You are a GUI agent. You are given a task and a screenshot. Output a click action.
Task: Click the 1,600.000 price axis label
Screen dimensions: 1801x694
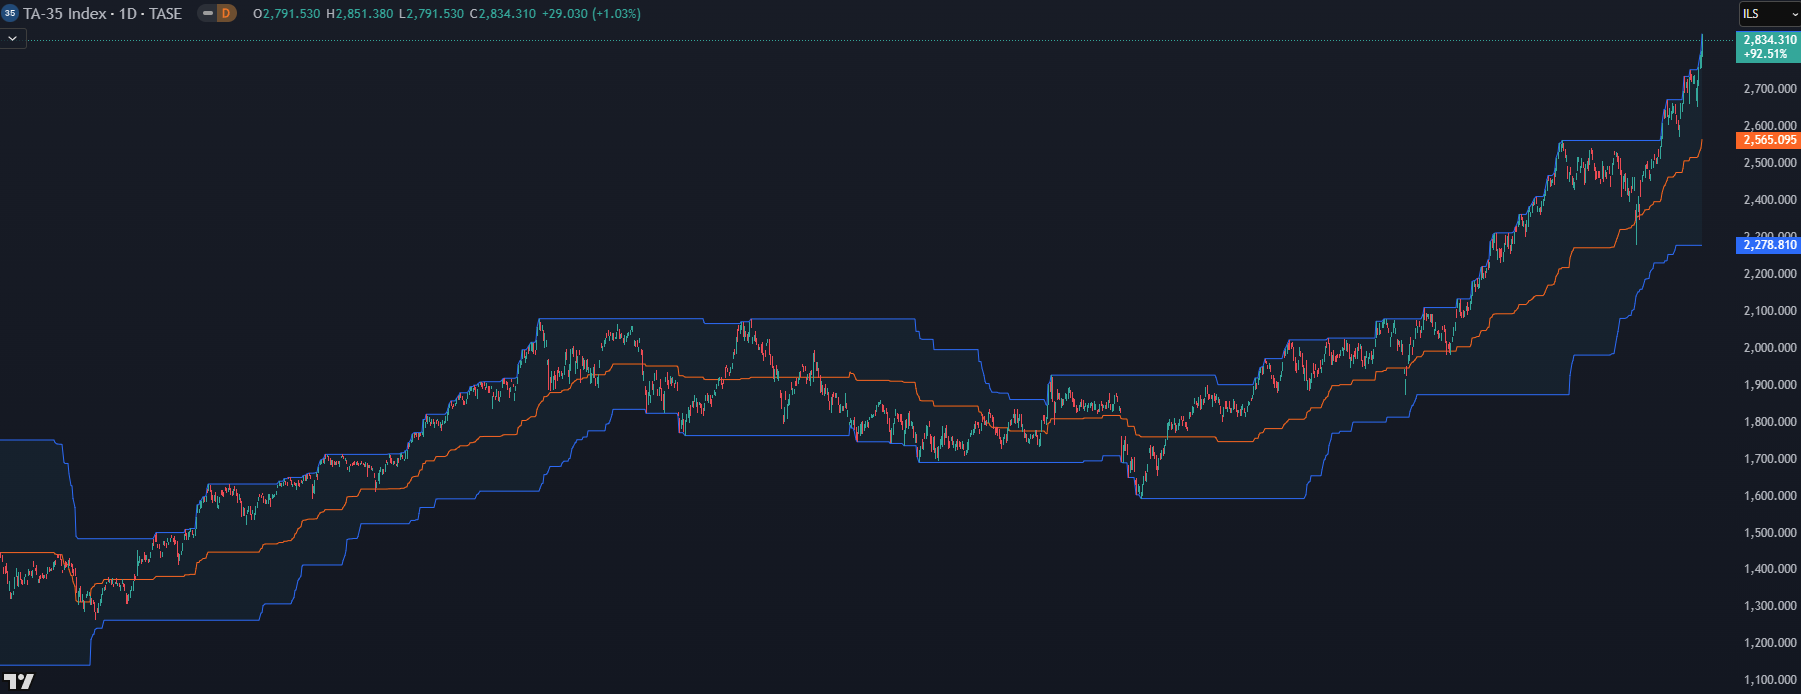click(x=1770, y=496)
